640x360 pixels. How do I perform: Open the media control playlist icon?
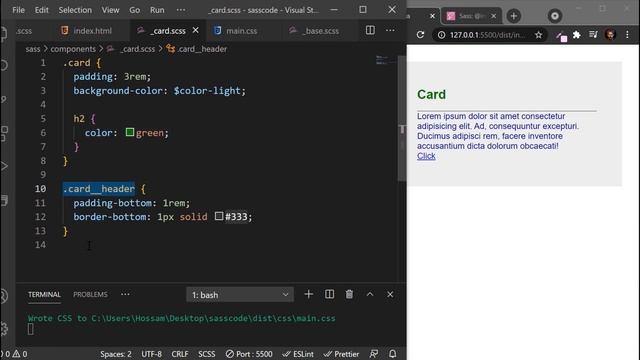pos(593,35)
